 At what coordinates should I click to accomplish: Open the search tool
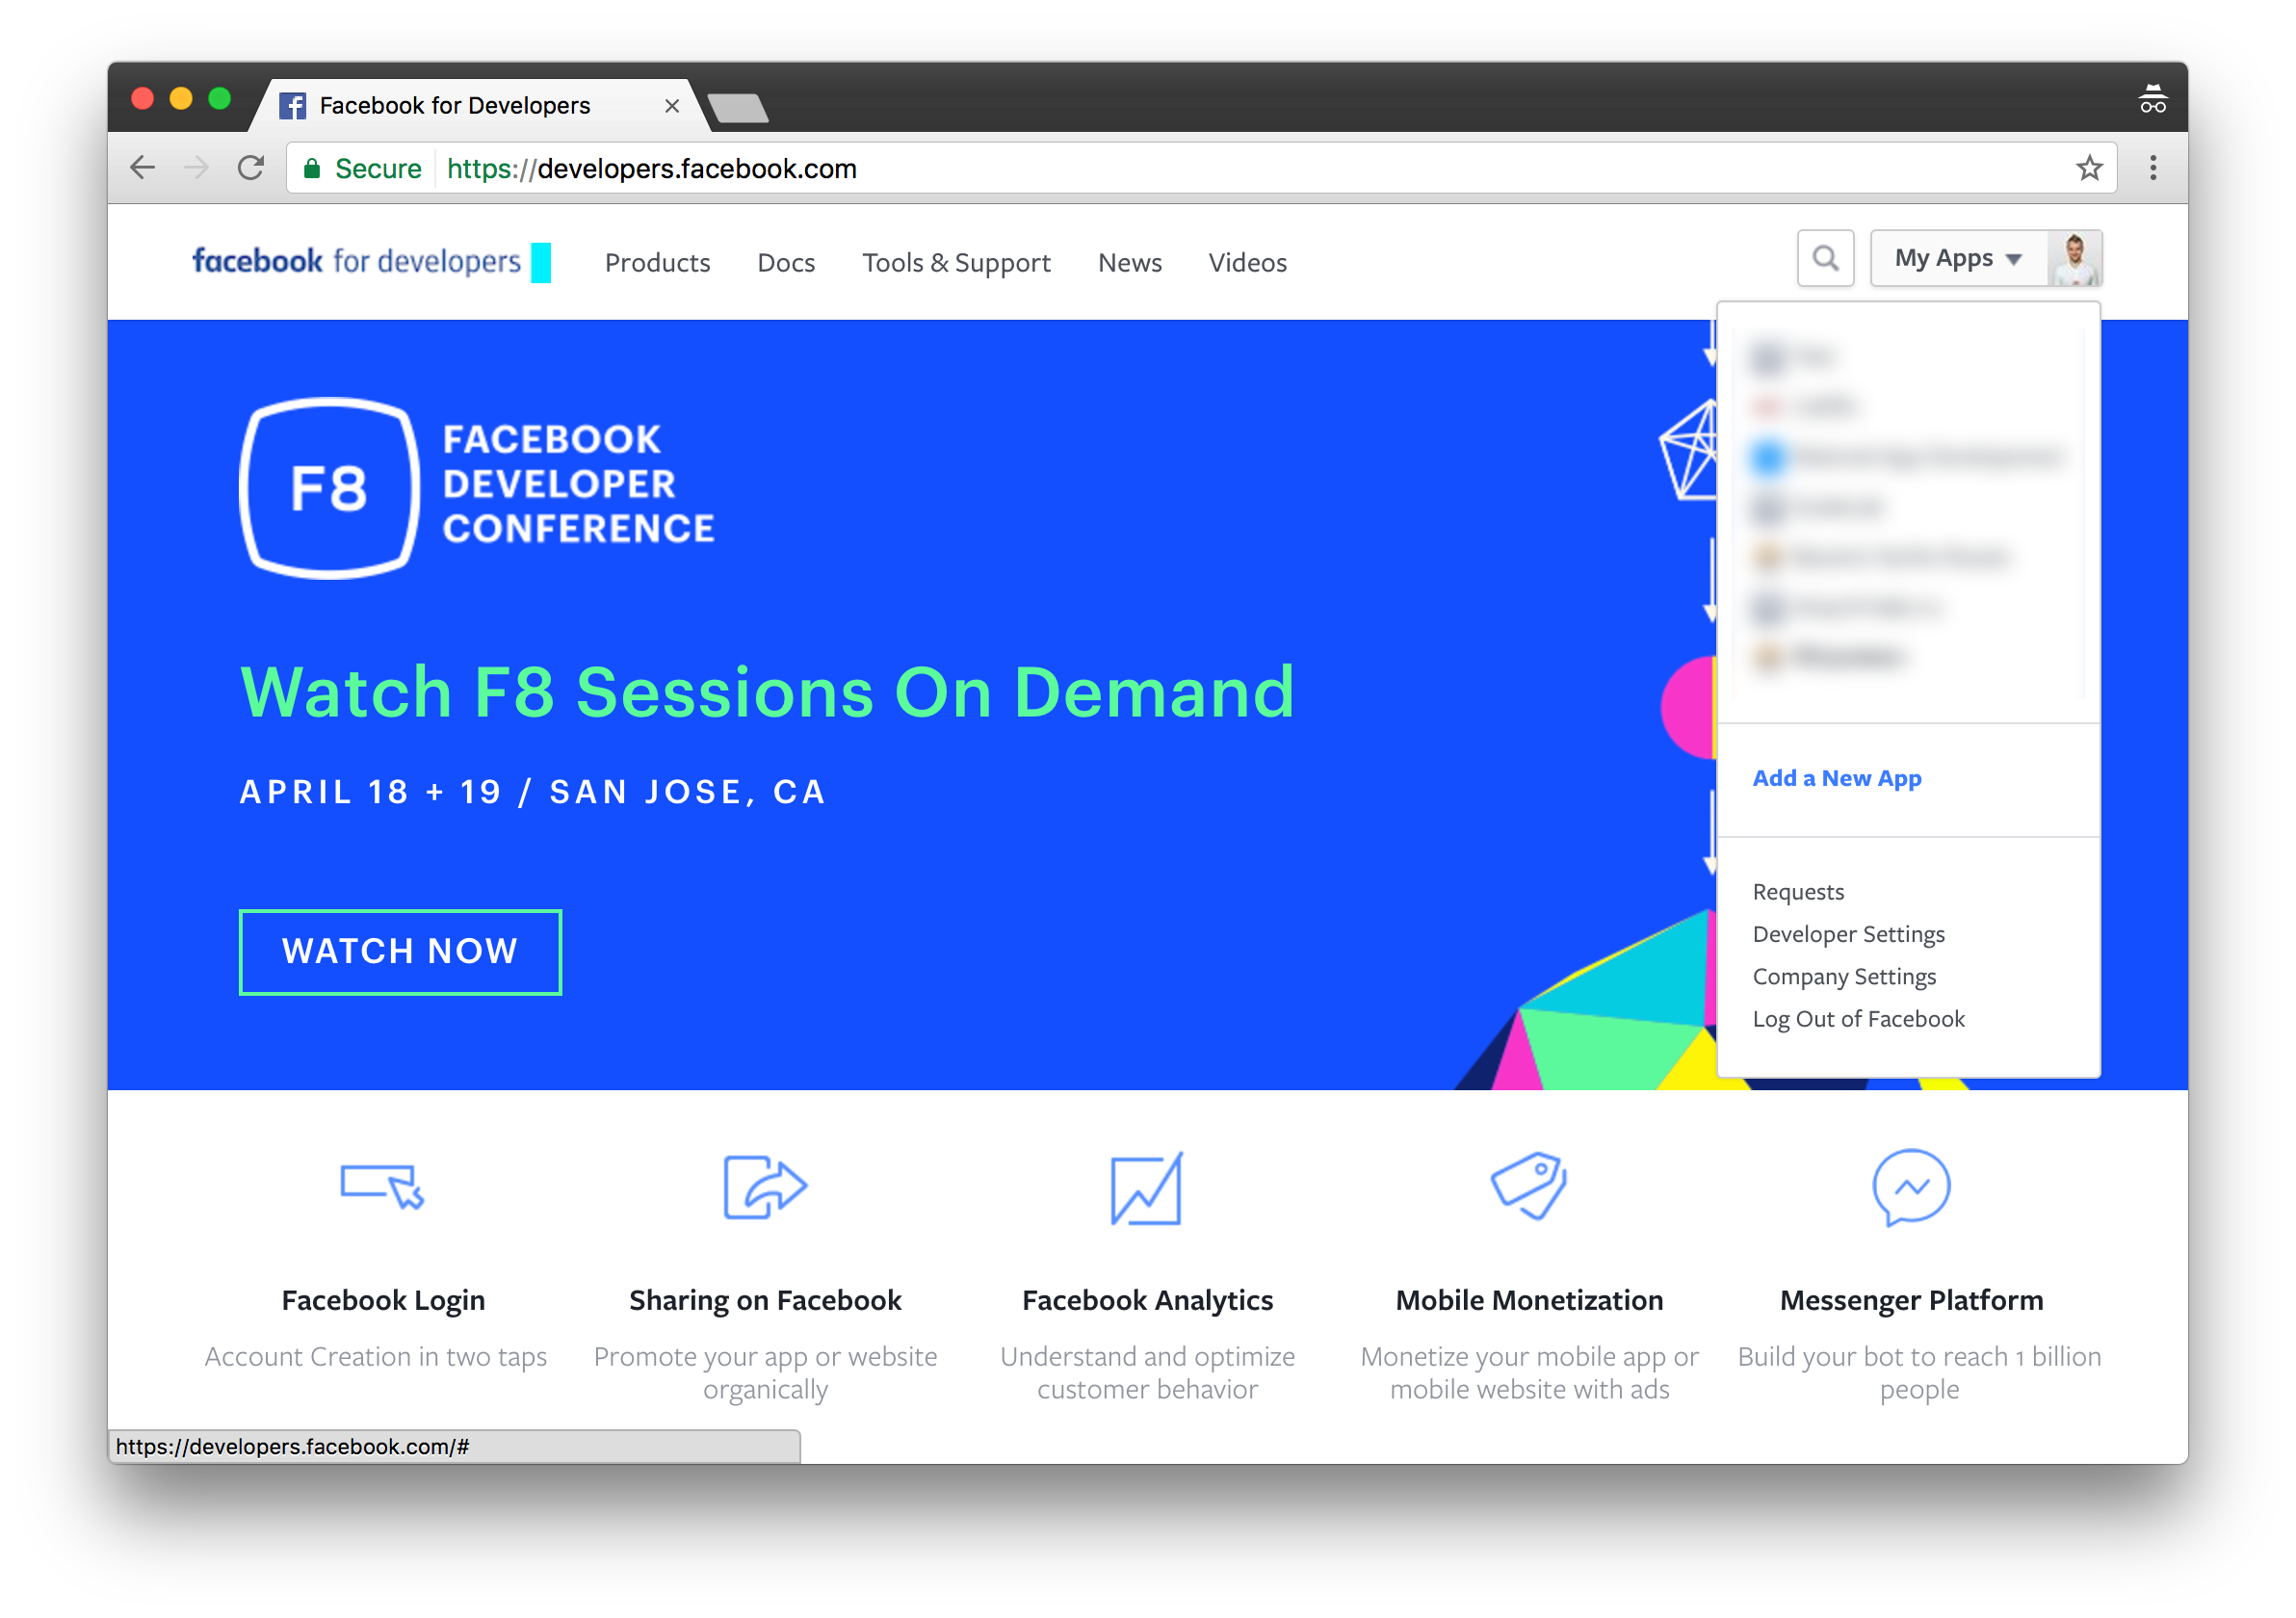(1825, 258)
